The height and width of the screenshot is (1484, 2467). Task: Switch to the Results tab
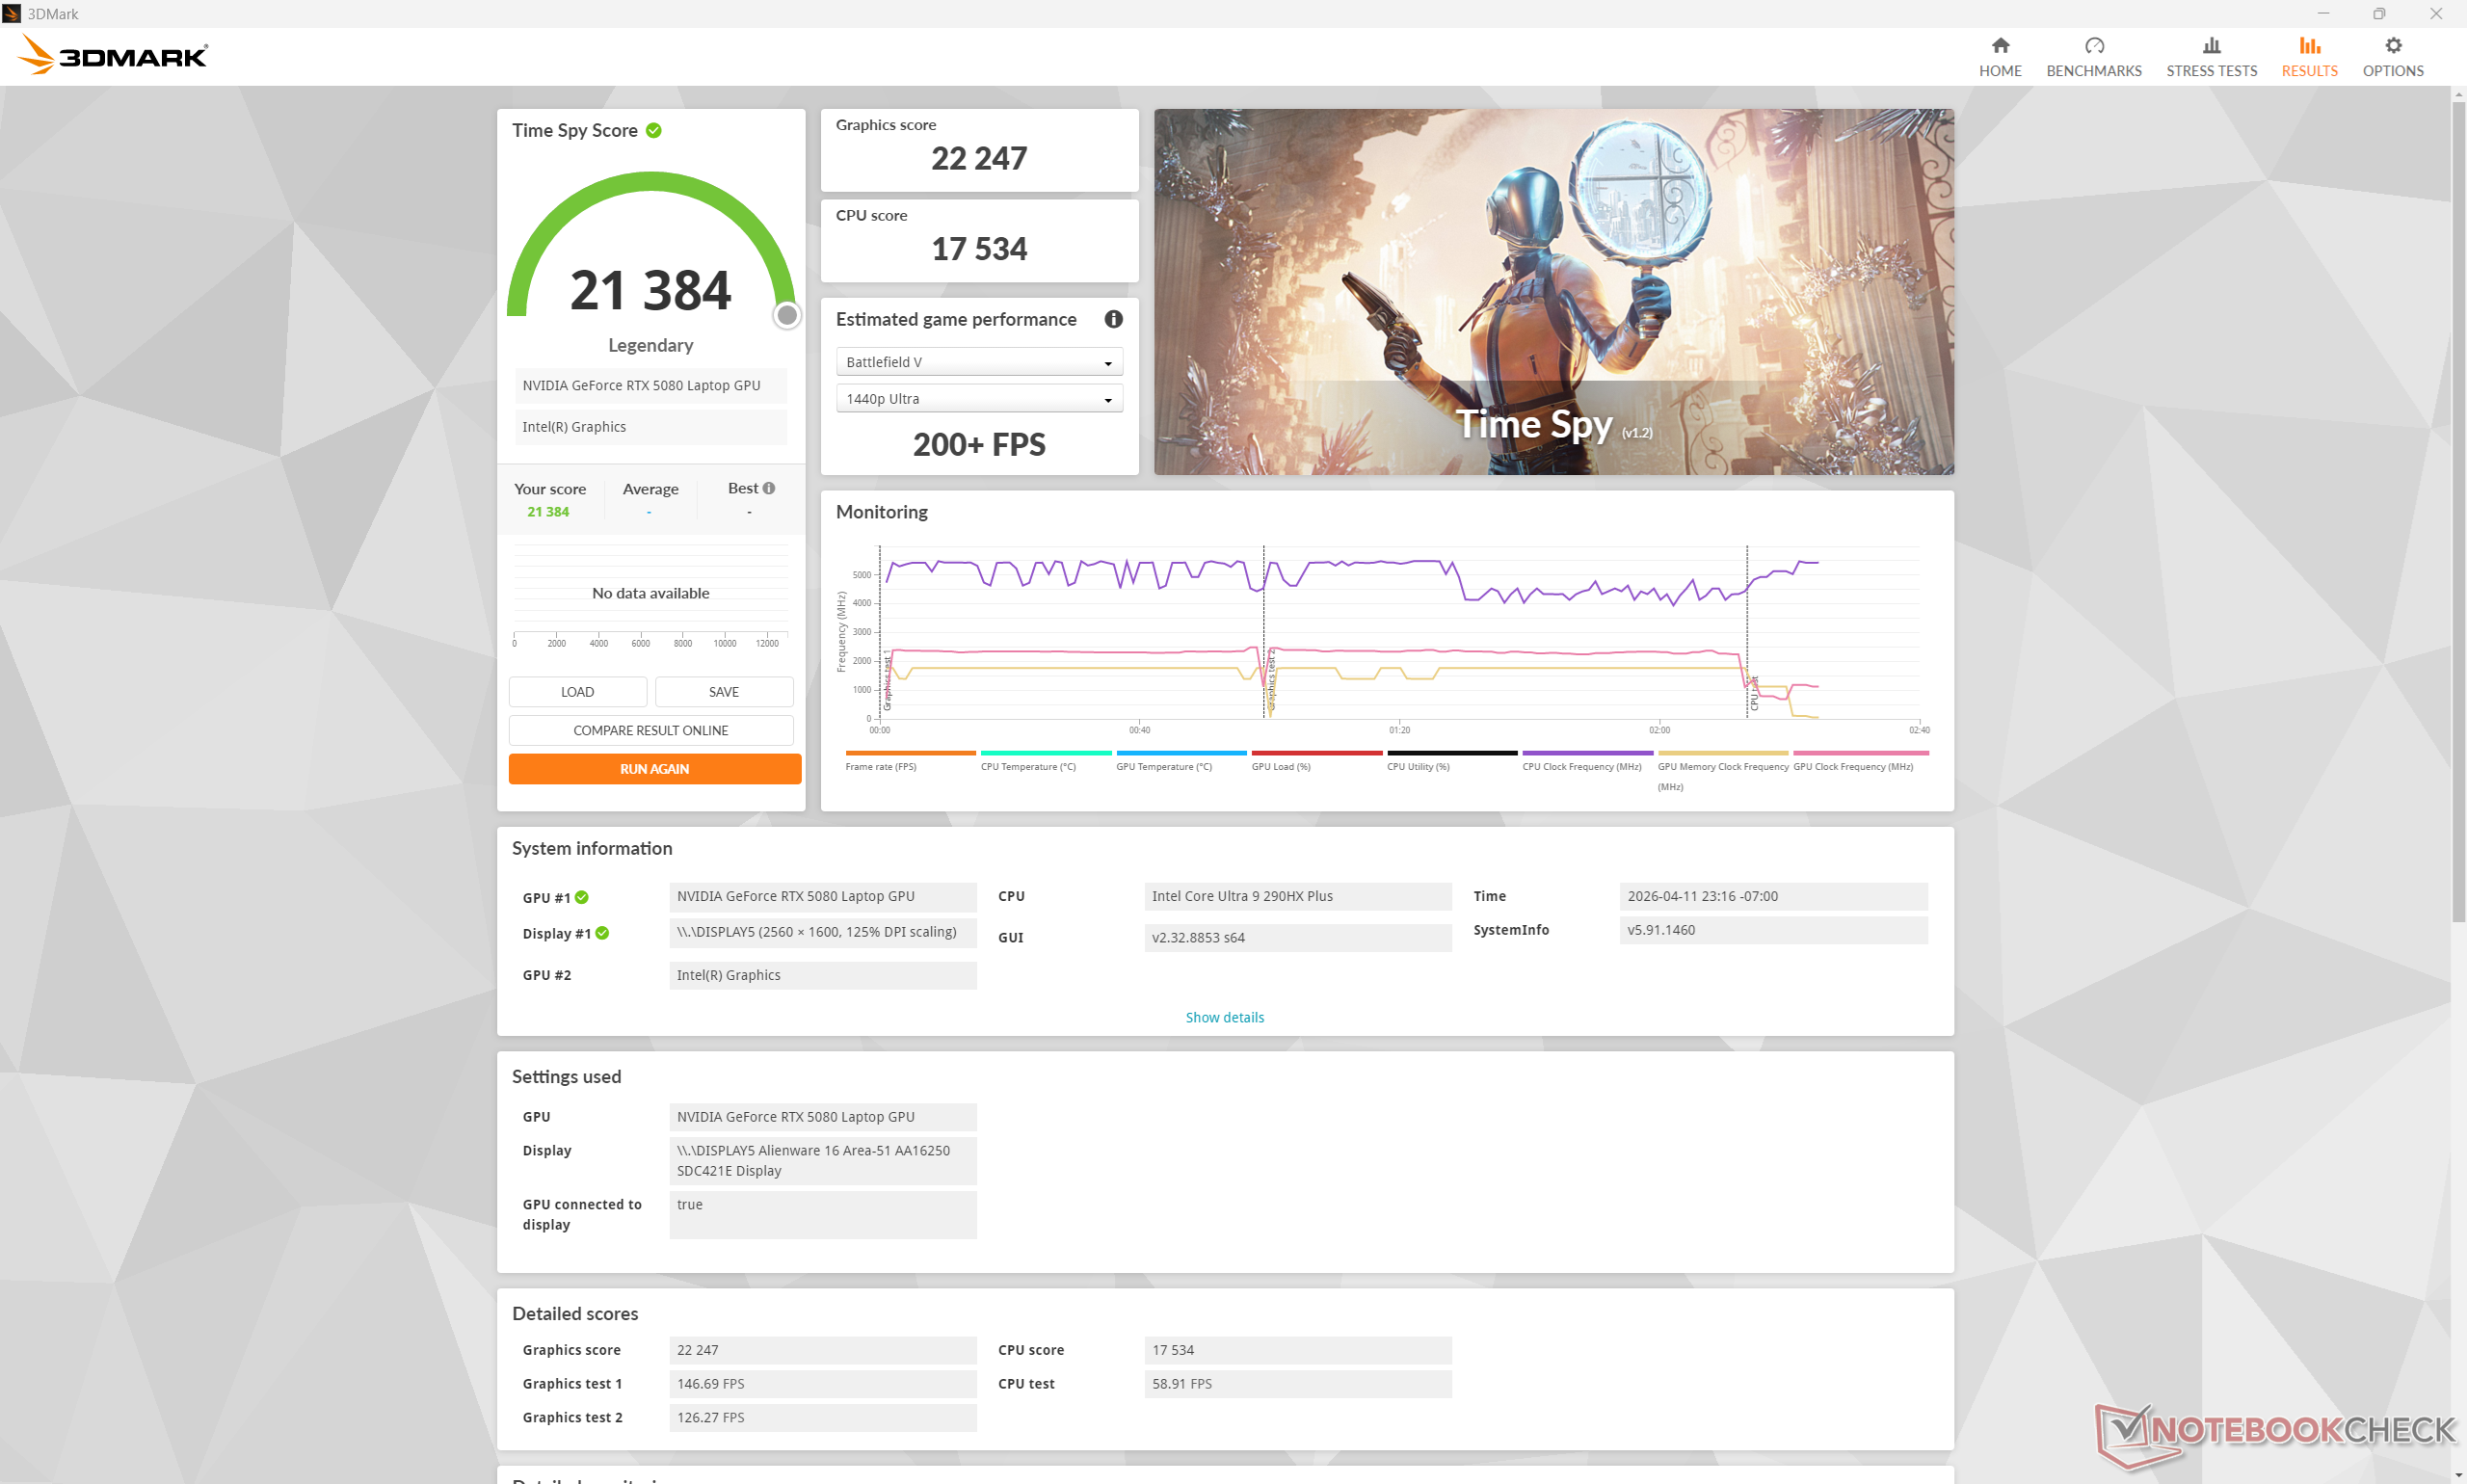(2308, 56)
